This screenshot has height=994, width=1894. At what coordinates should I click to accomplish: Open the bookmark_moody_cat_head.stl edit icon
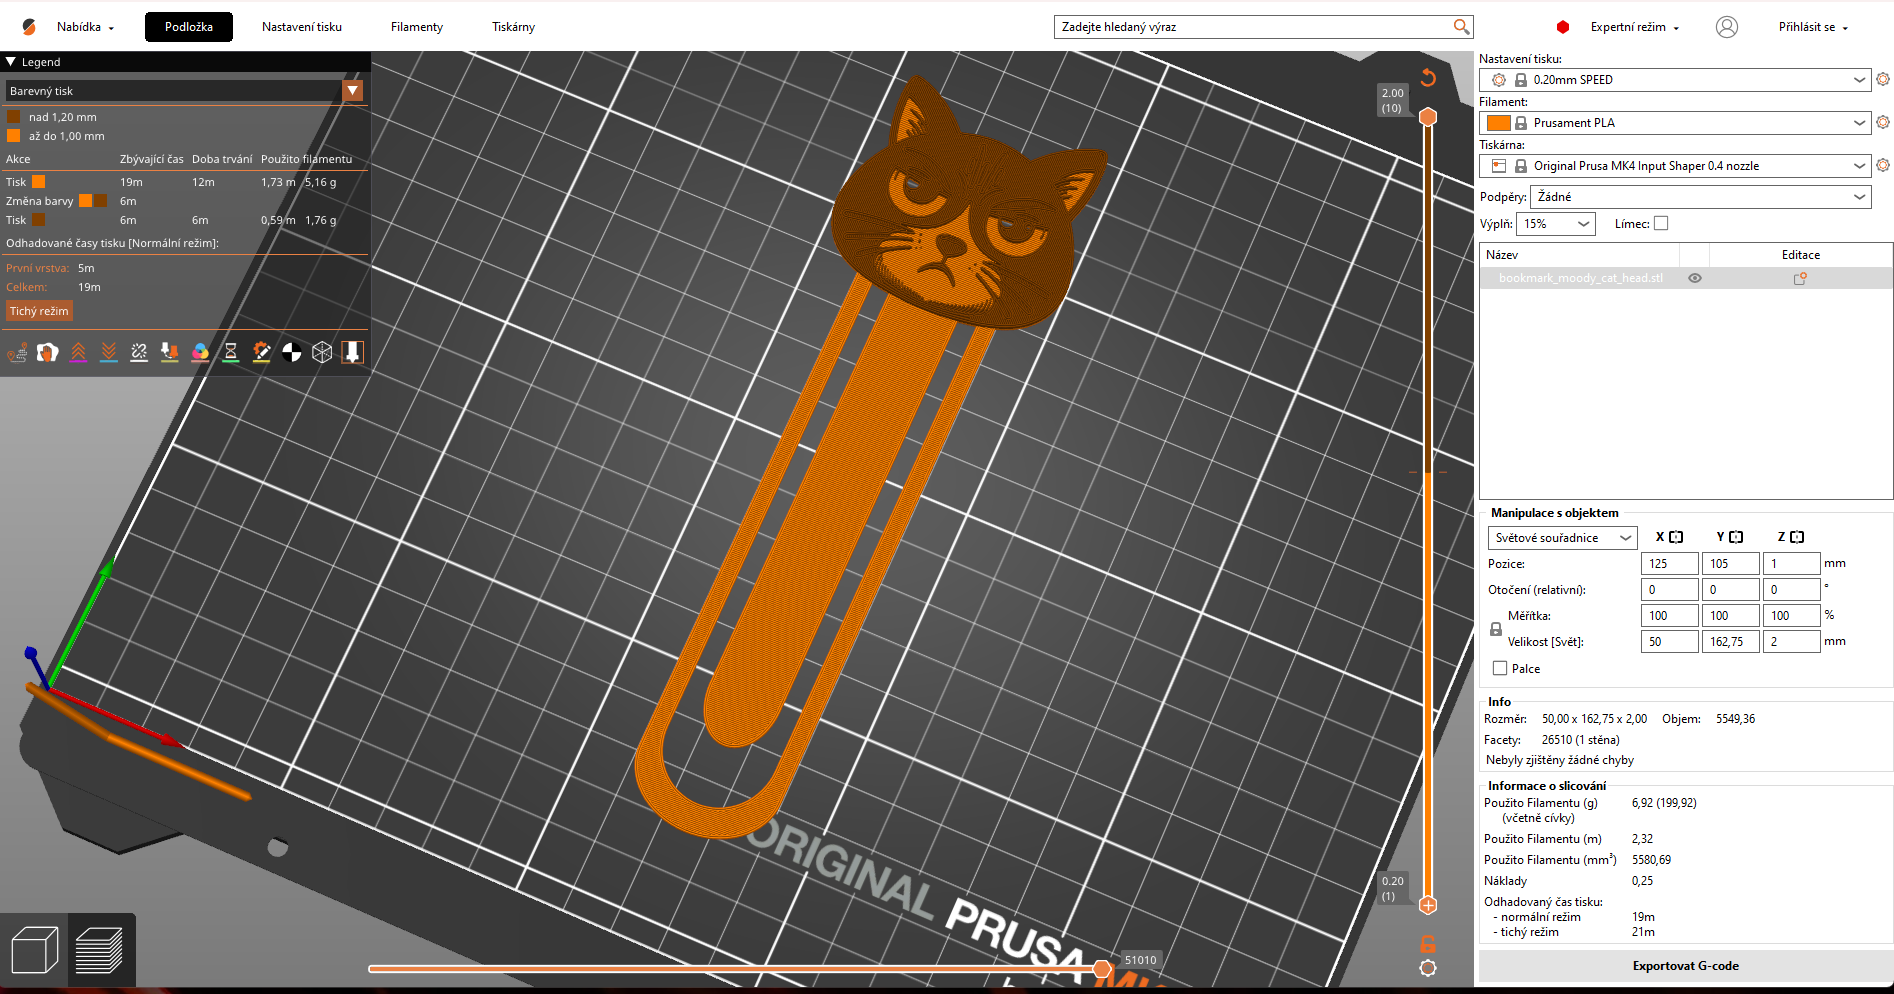tap(1800, 279)
